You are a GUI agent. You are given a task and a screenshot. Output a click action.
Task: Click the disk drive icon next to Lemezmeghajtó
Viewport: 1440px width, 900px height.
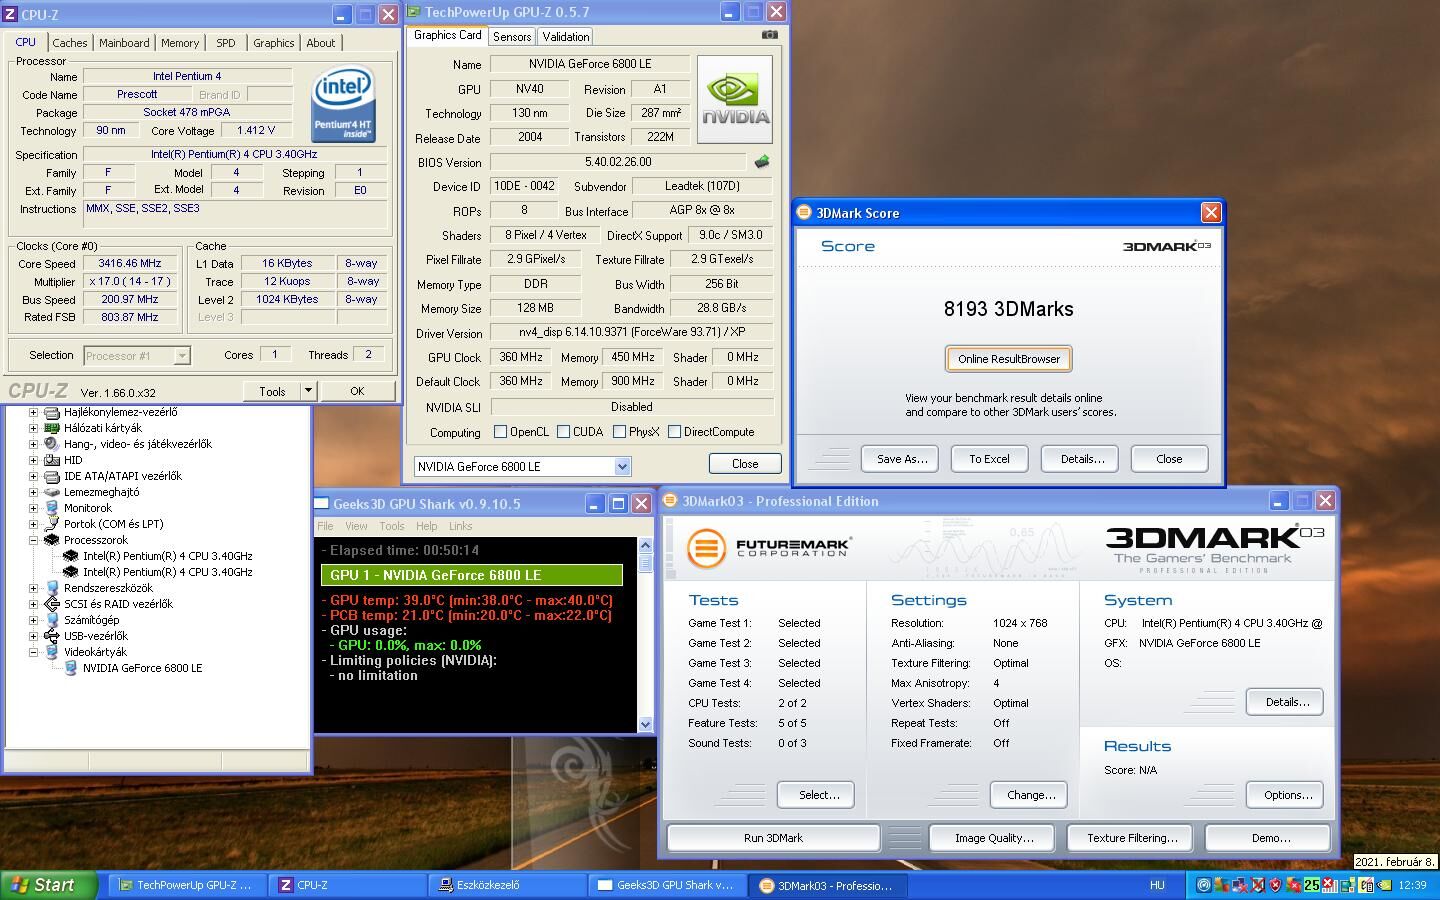(x=52, y=492)
